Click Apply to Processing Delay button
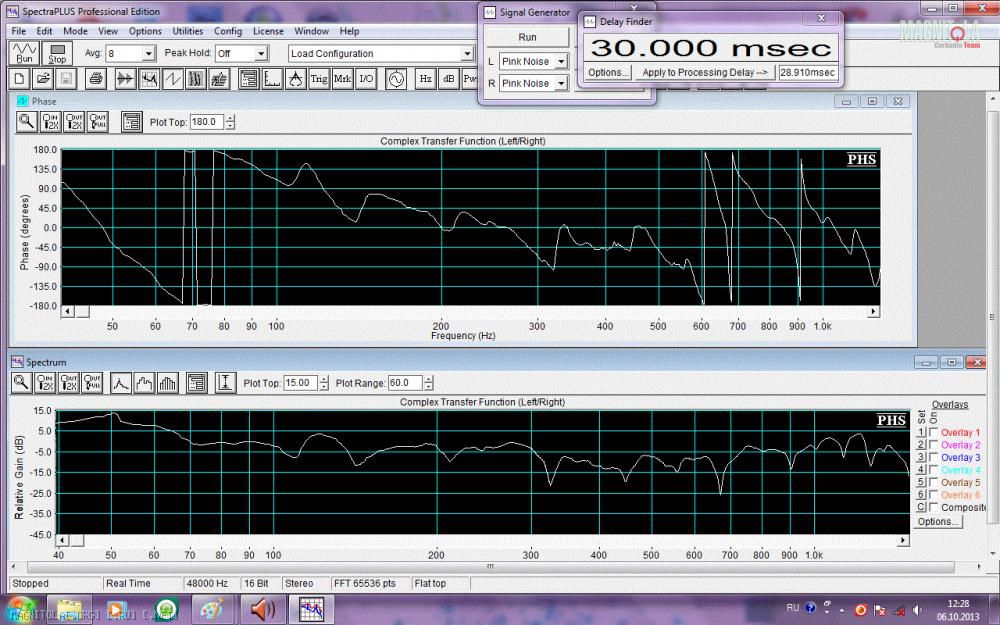Image resolution: width=1000 pixels, height=625 pixels. coord(705,72)
